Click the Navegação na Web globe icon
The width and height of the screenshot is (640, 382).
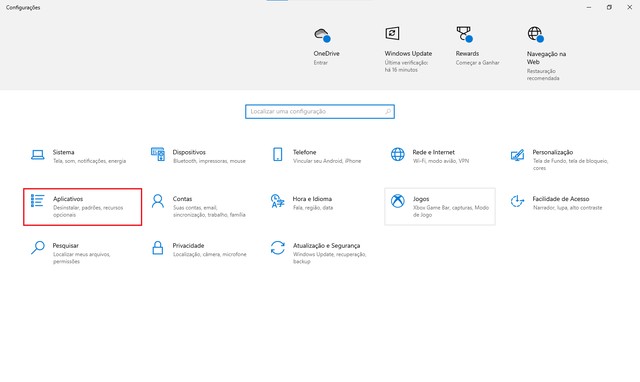(x=535, y=34)
